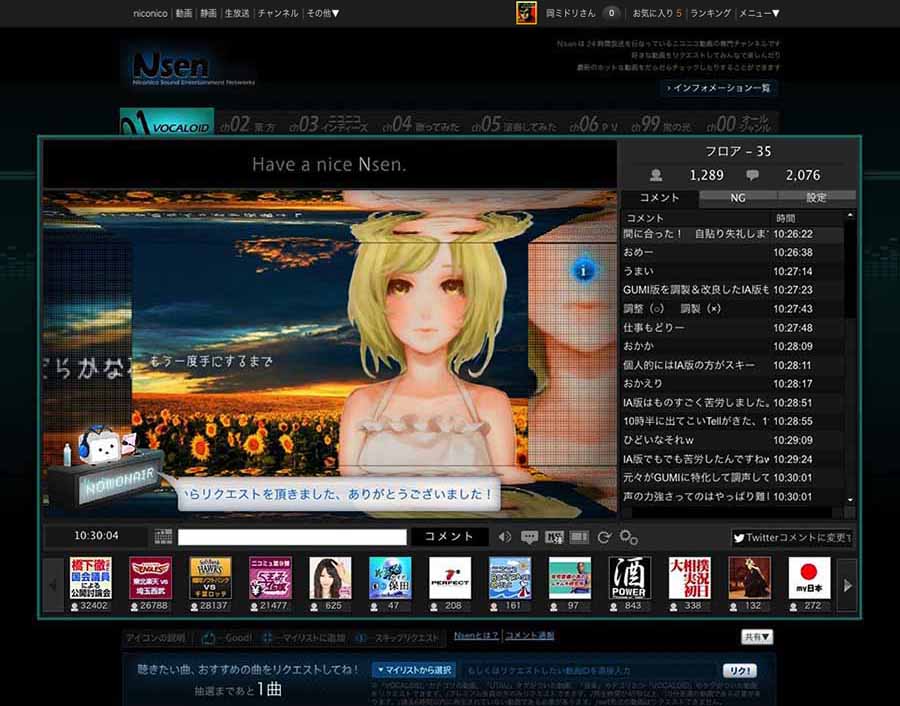Click the comment list vertical scrollbar
The height and width of the screenshot is (706, 900).
coord(850,356)
